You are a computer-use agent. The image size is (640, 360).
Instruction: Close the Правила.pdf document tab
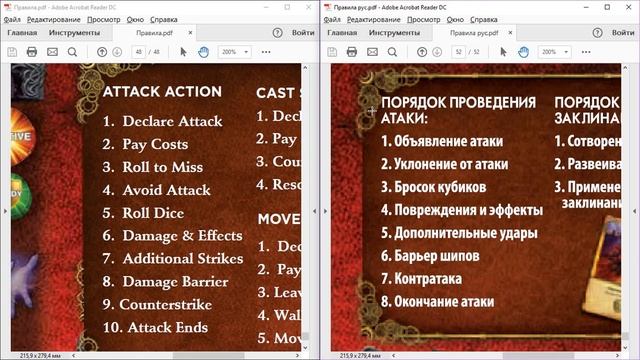pos(190,33)
